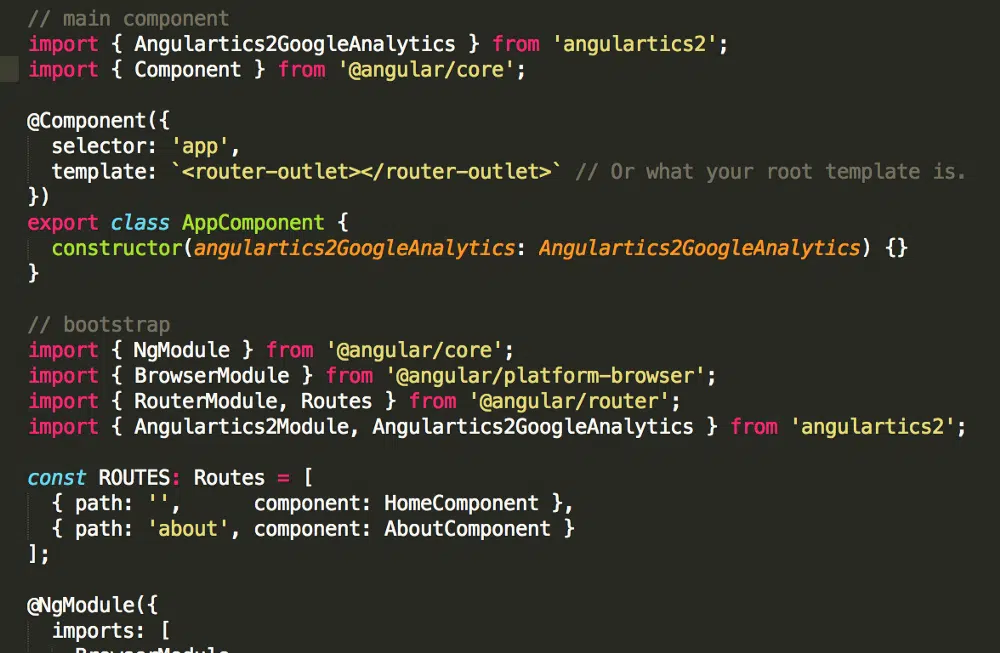The width and height of the screenshot is (1000, 653).
Task: Place cursor on the '// bootstrap' comment
Action: tap(99, 325)
